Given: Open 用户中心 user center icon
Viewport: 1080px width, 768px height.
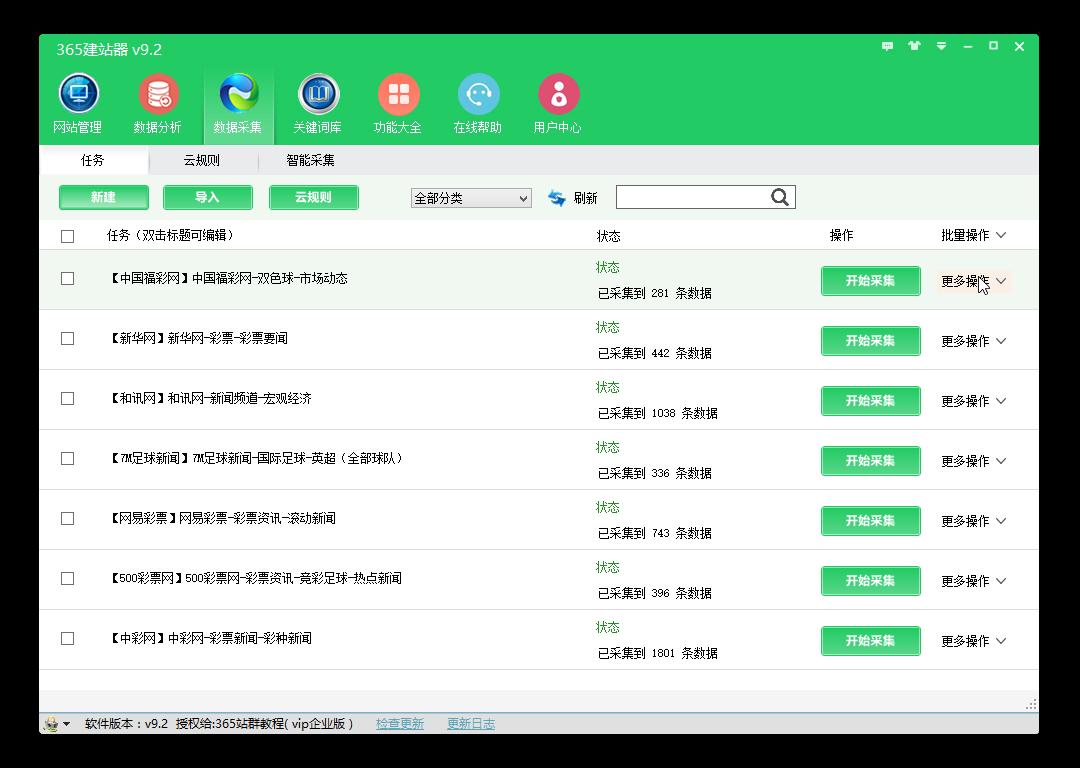Looking at the screenshot, I should (x=558, y=94).
